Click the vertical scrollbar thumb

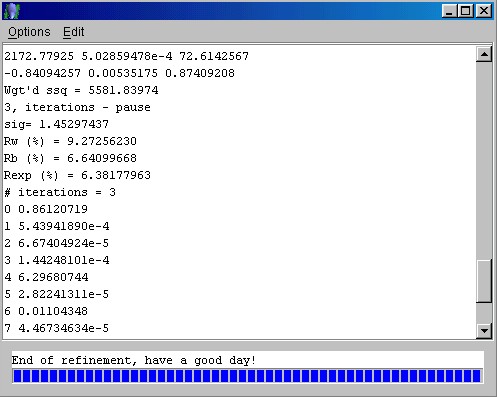[x=484, y=281]
